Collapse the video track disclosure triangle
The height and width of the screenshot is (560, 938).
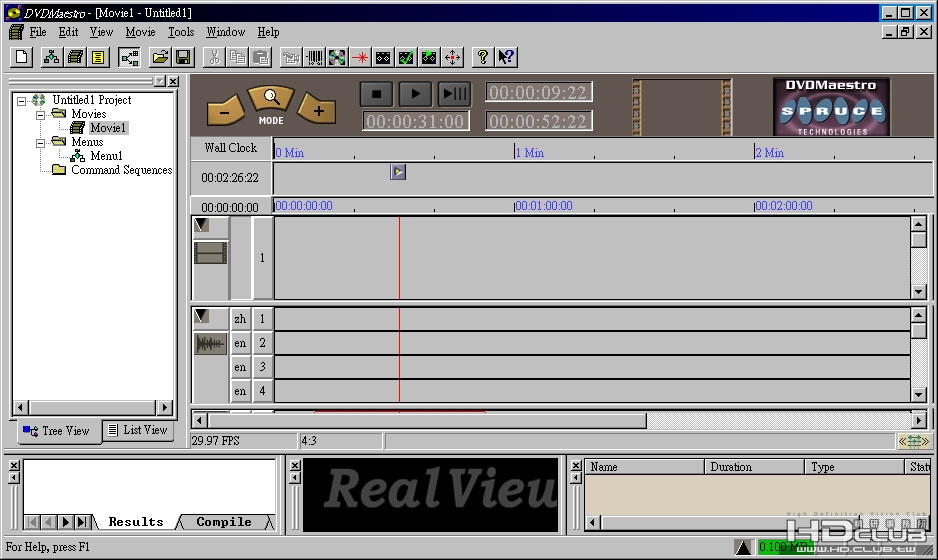coord(202,225)
